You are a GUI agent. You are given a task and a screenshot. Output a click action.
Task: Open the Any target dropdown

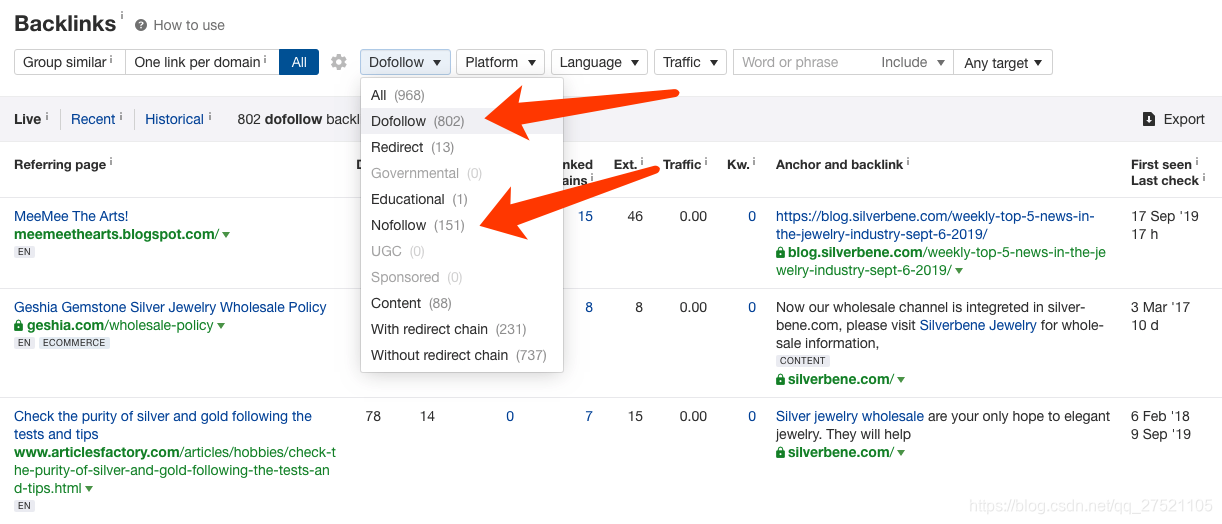pos(1002,62)
